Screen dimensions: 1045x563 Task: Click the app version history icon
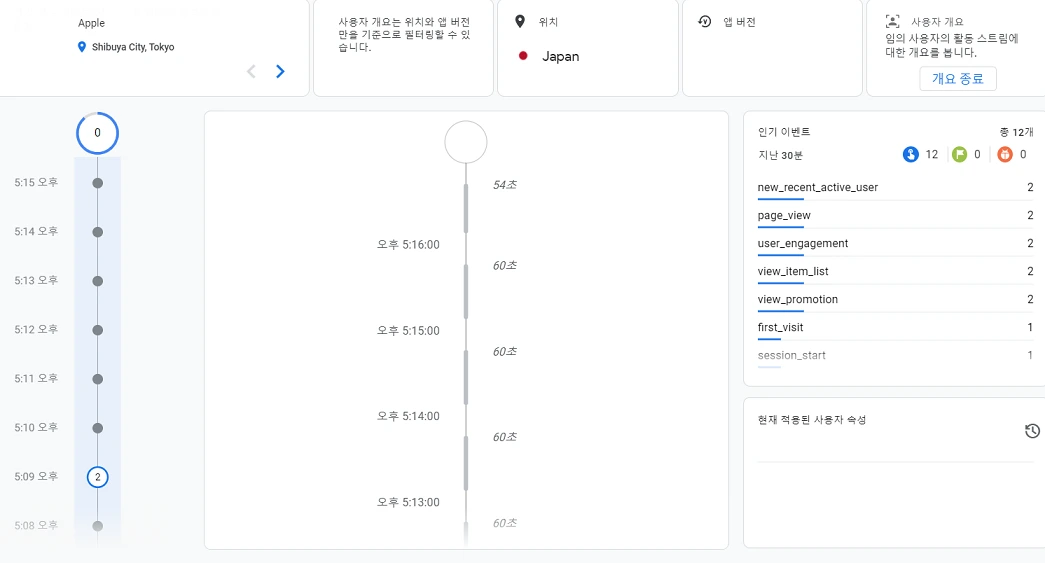(x=704, y=21)
